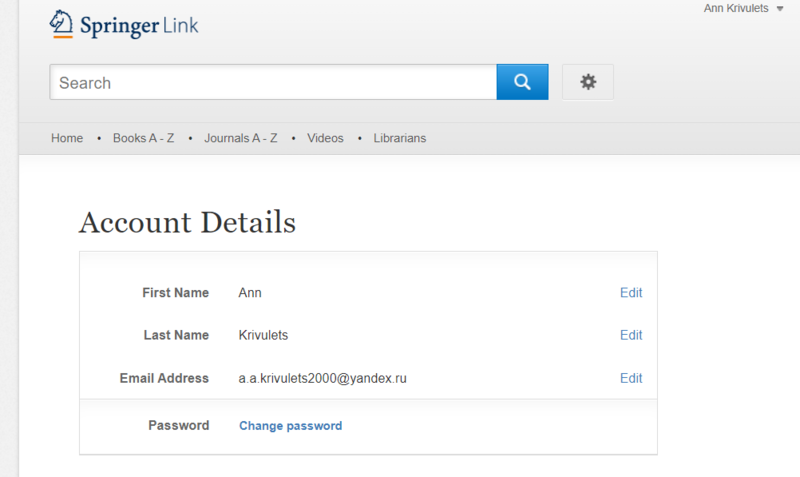Open the Videos navigation link
Screen dimensions: 800x477
[x=325, y=138]
